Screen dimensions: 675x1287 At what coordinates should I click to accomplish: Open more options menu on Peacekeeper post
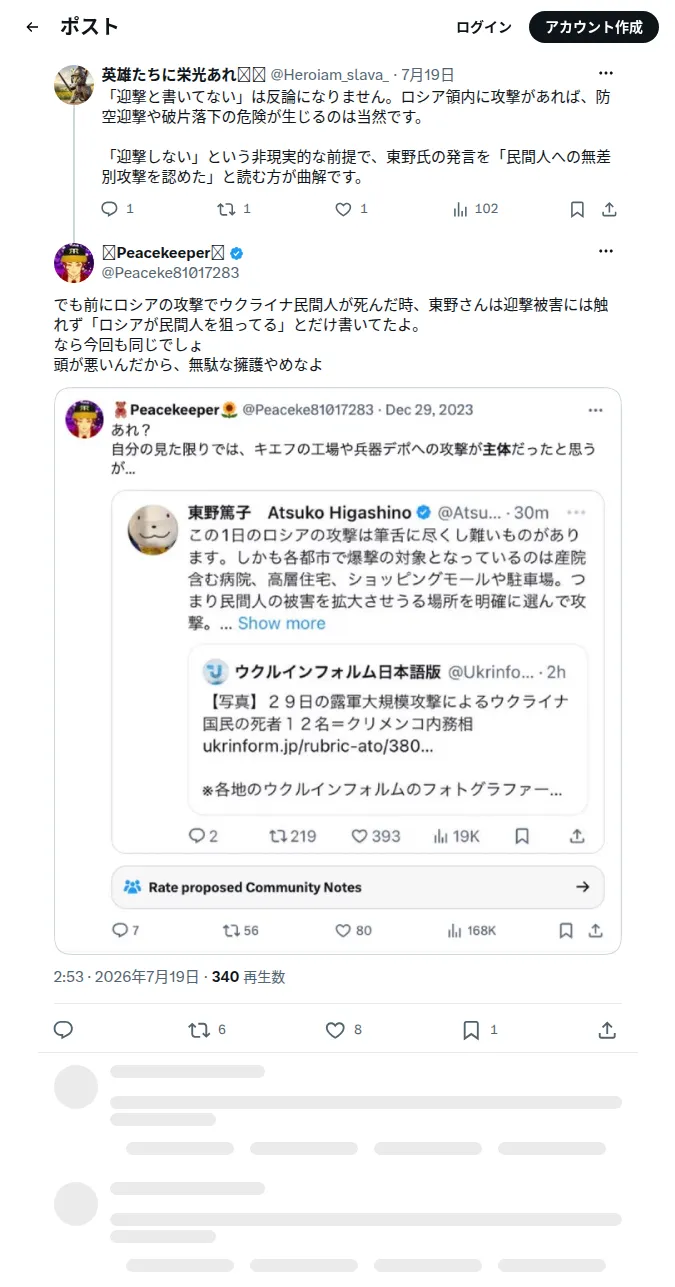606,251
